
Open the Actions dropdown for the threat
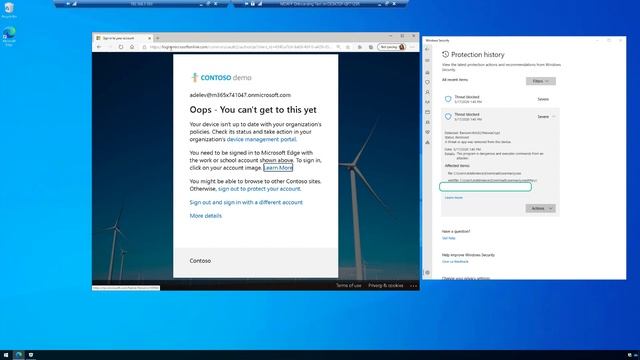coord(540,208)
